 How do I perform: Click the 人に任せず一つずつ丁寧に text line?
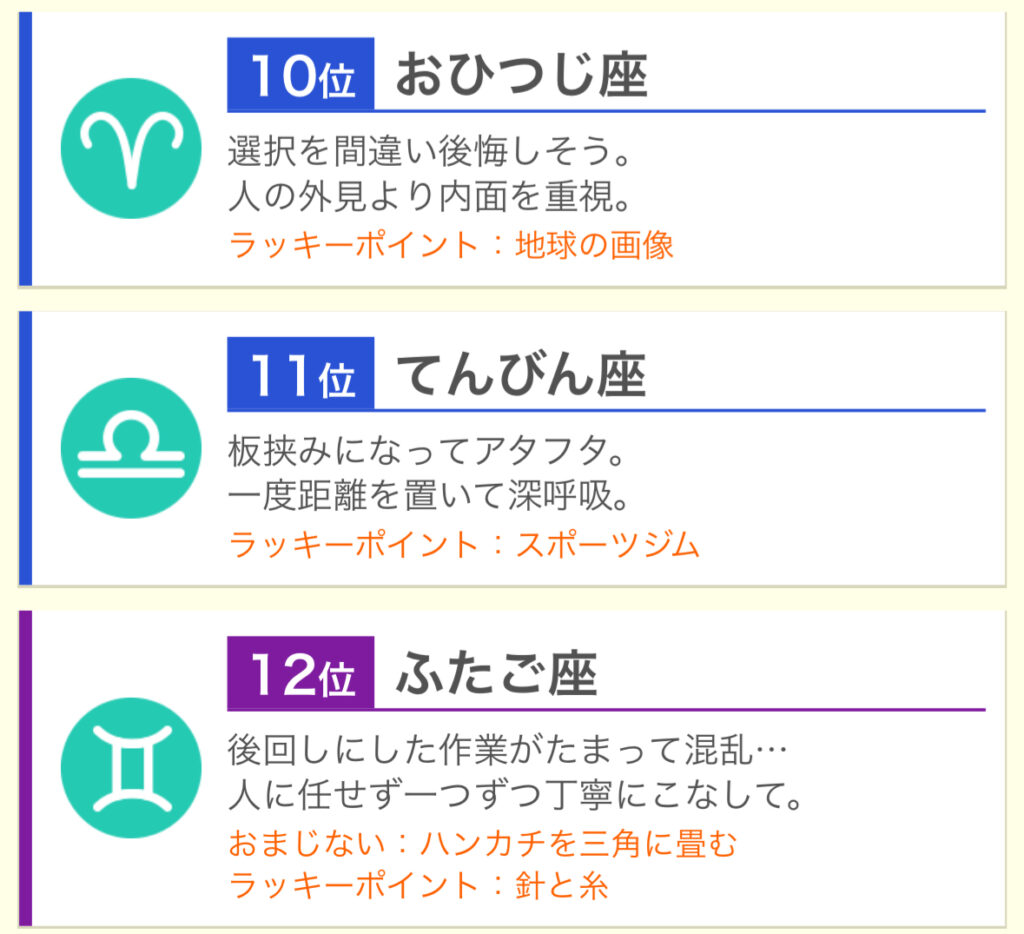pyautogui.click(x=515, y=795)
